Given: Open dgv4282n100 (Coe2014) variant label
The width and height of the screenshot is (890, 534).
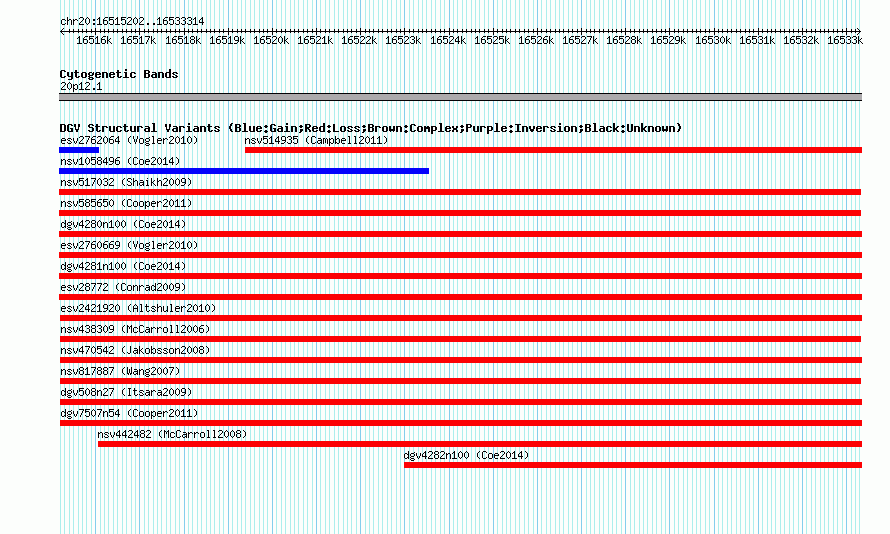Looking at the screenshot, I should coord(466,455).
